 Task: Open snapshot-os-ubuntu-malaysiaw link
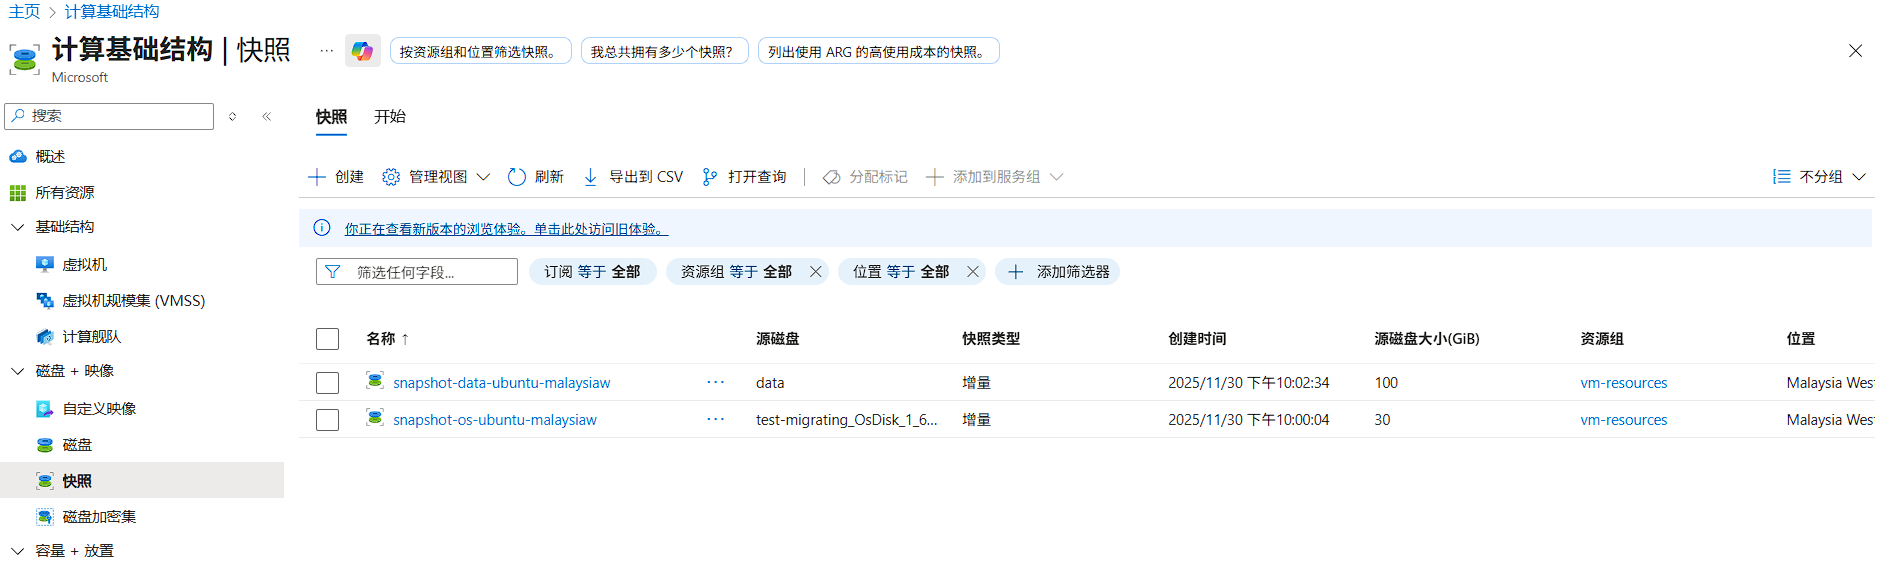(x=494, y=420)
